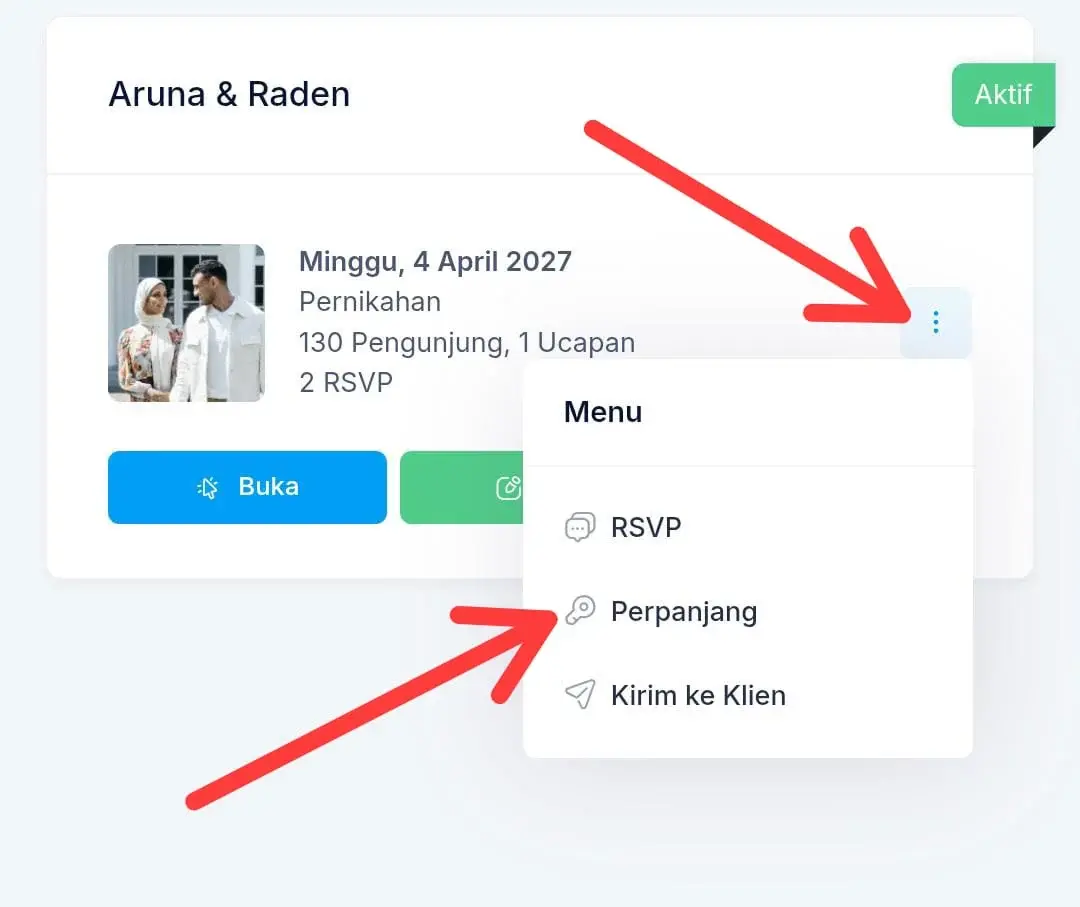Click the Aruna & Raden title
Screen dimensions: 1080x907
[229, 94]
